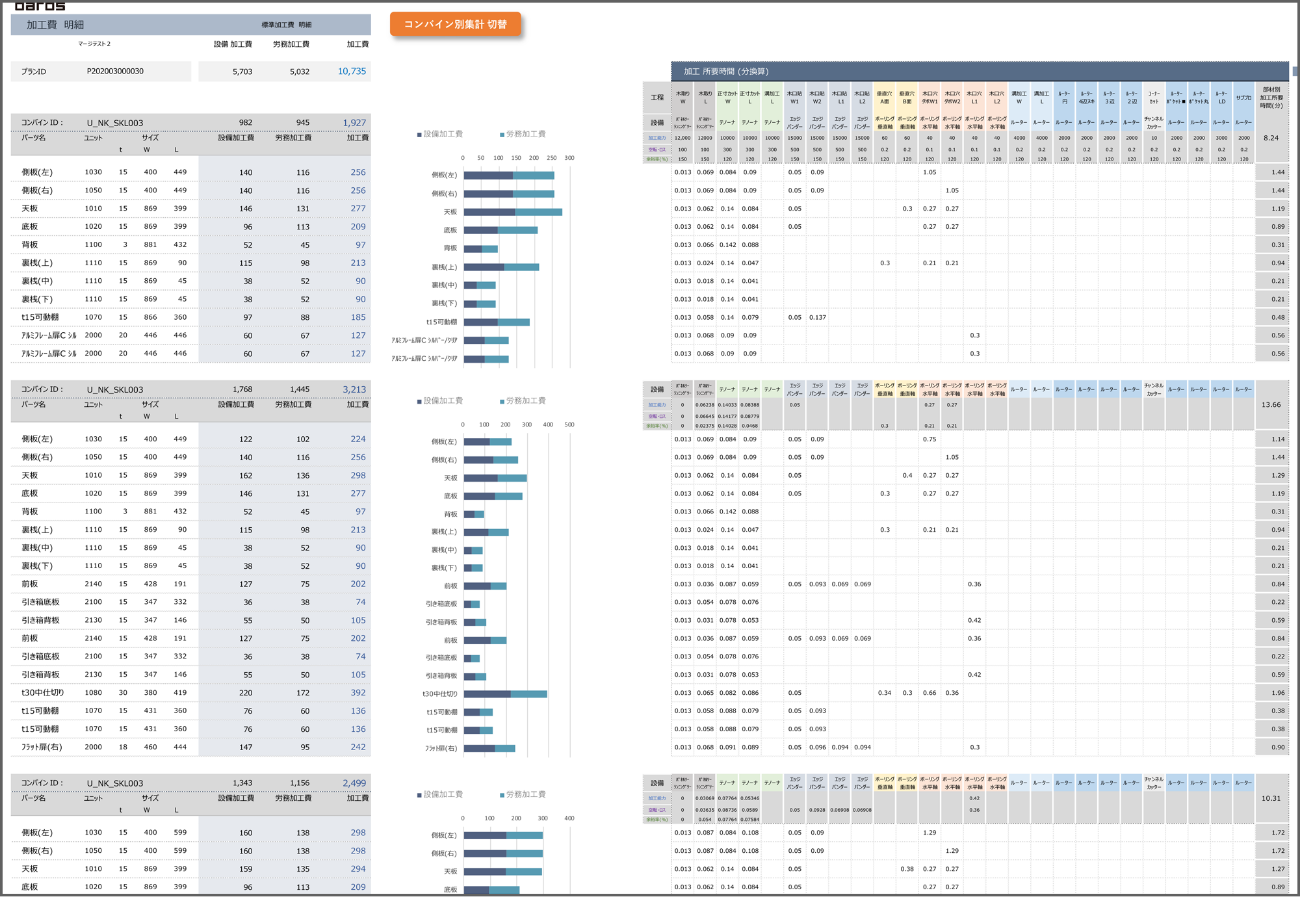
Task: Click the コンバイン別集計 切替 orange button
Action: (x=456, y=25)
